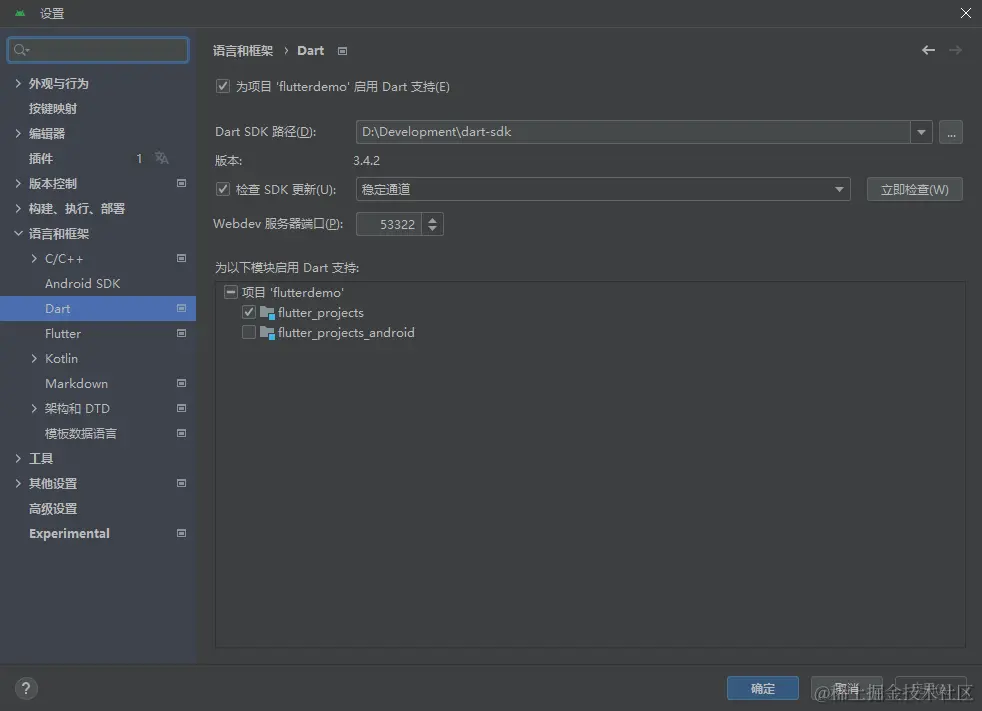Check the flutter_projects_android module checkbox
The width and height of the screenshot is (982, 711).
249,332
